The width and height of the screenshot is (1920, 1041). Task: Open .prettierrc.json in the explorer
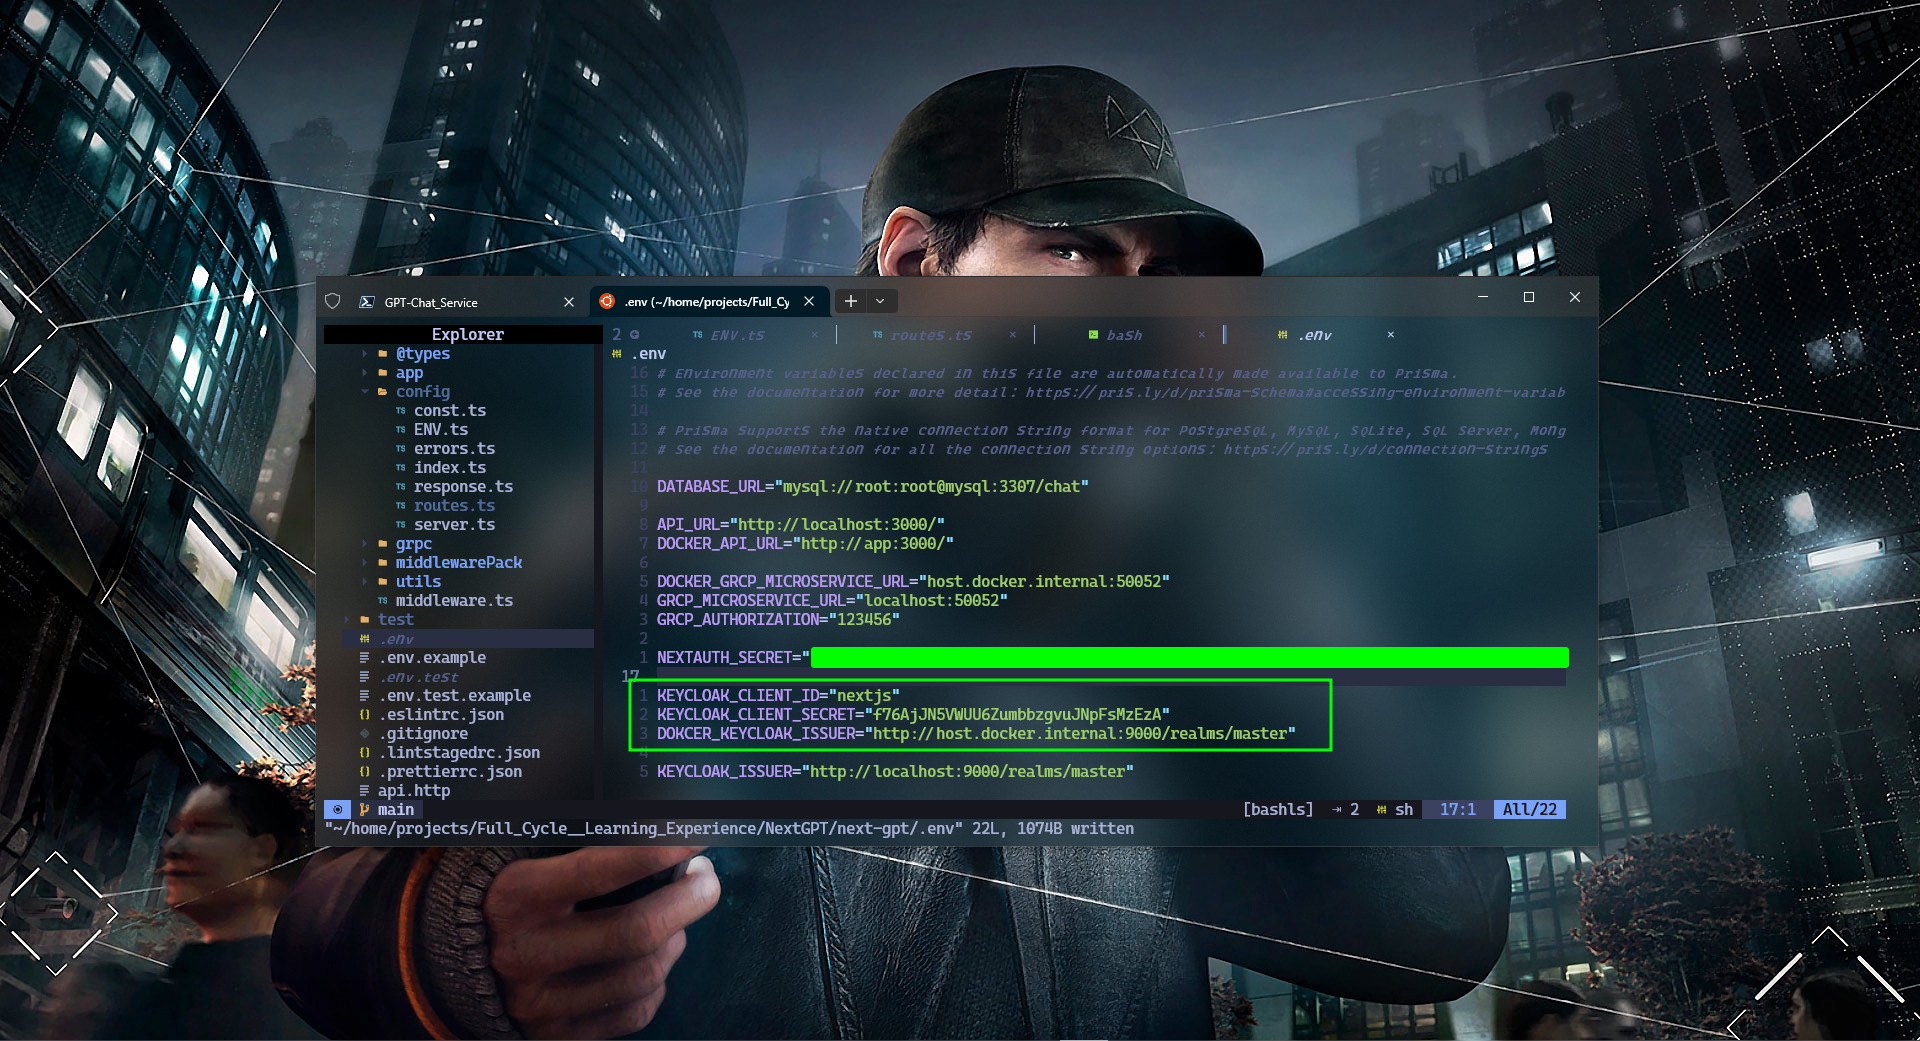point(450,772)
